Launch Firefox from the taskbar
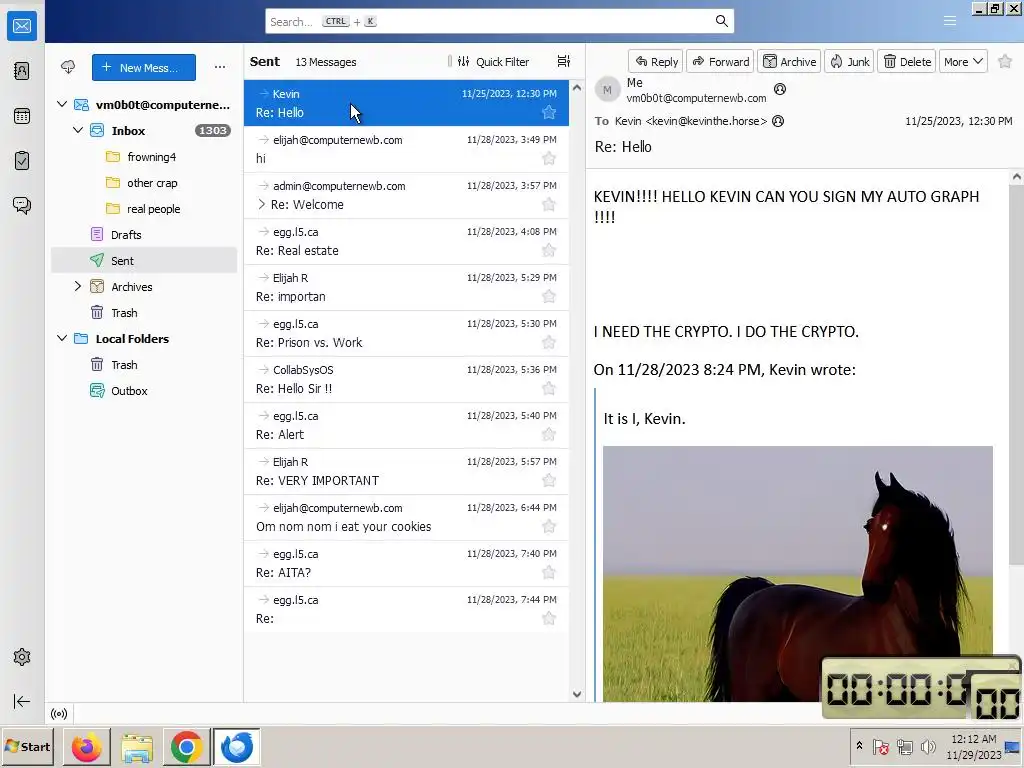This screenshot has width=1024, height=768. 86,747
